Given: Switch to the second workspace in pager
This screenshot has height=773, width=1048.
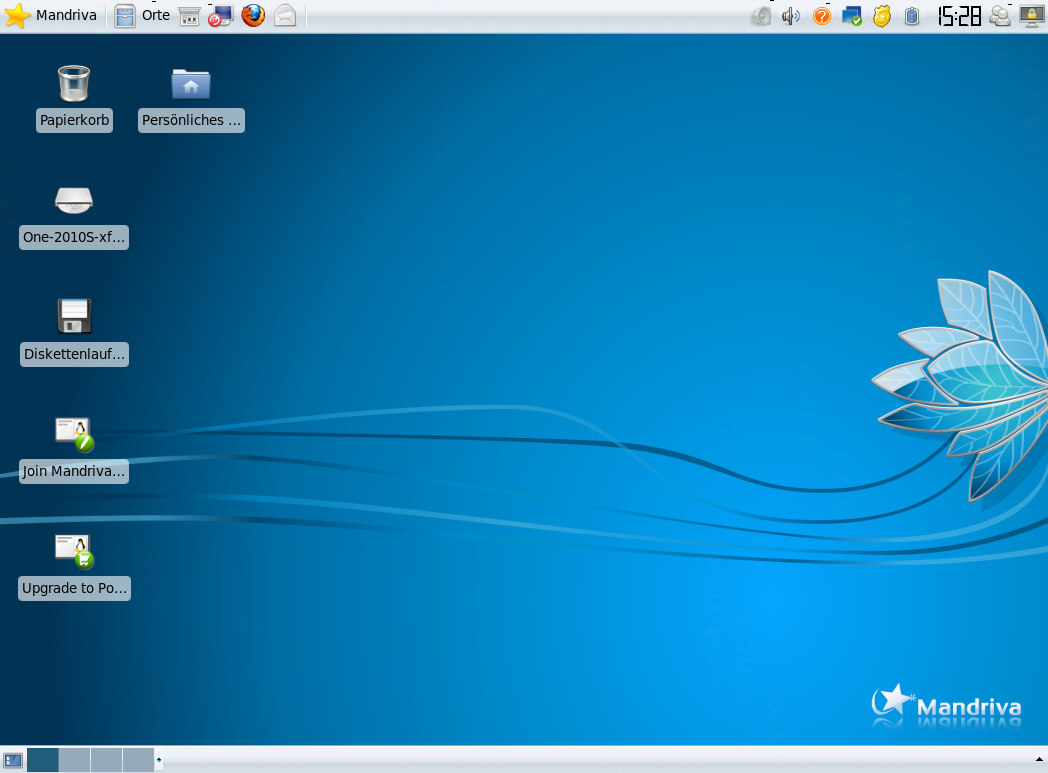Looking at the screenshot, I should coord(75,760).
